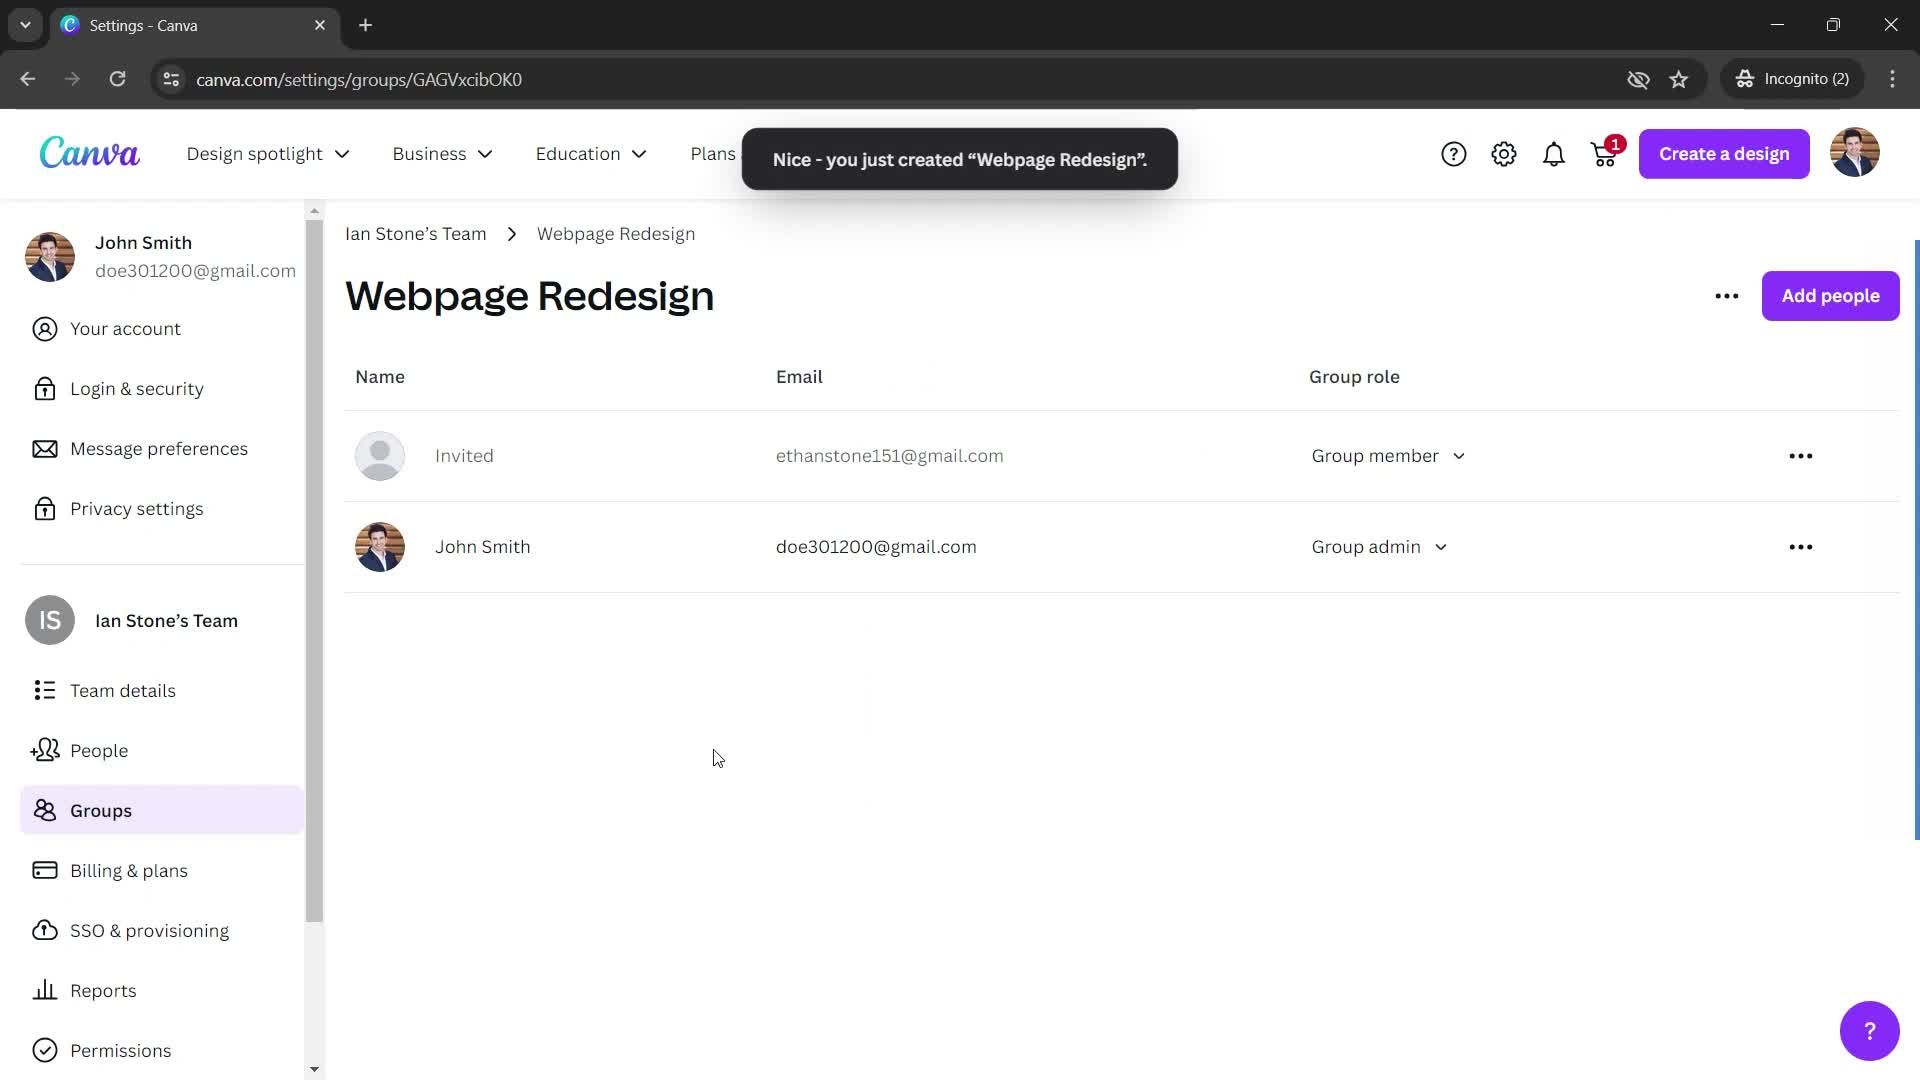Click Ian Stone's Team breadcrumb link
Image resolution: width=1920 pixels, height=1080 pixels.
tap(415, 233)
